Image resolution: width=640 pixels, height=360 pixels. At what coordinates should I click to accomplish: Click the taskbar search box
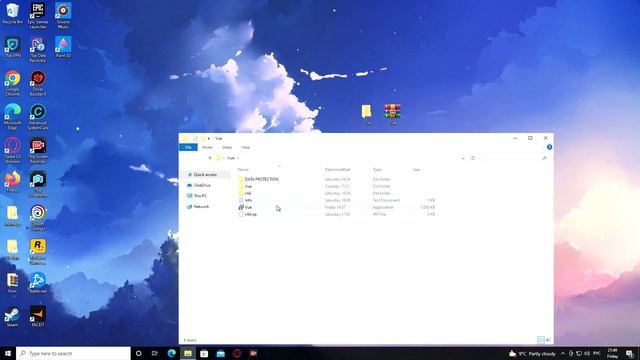73,353
